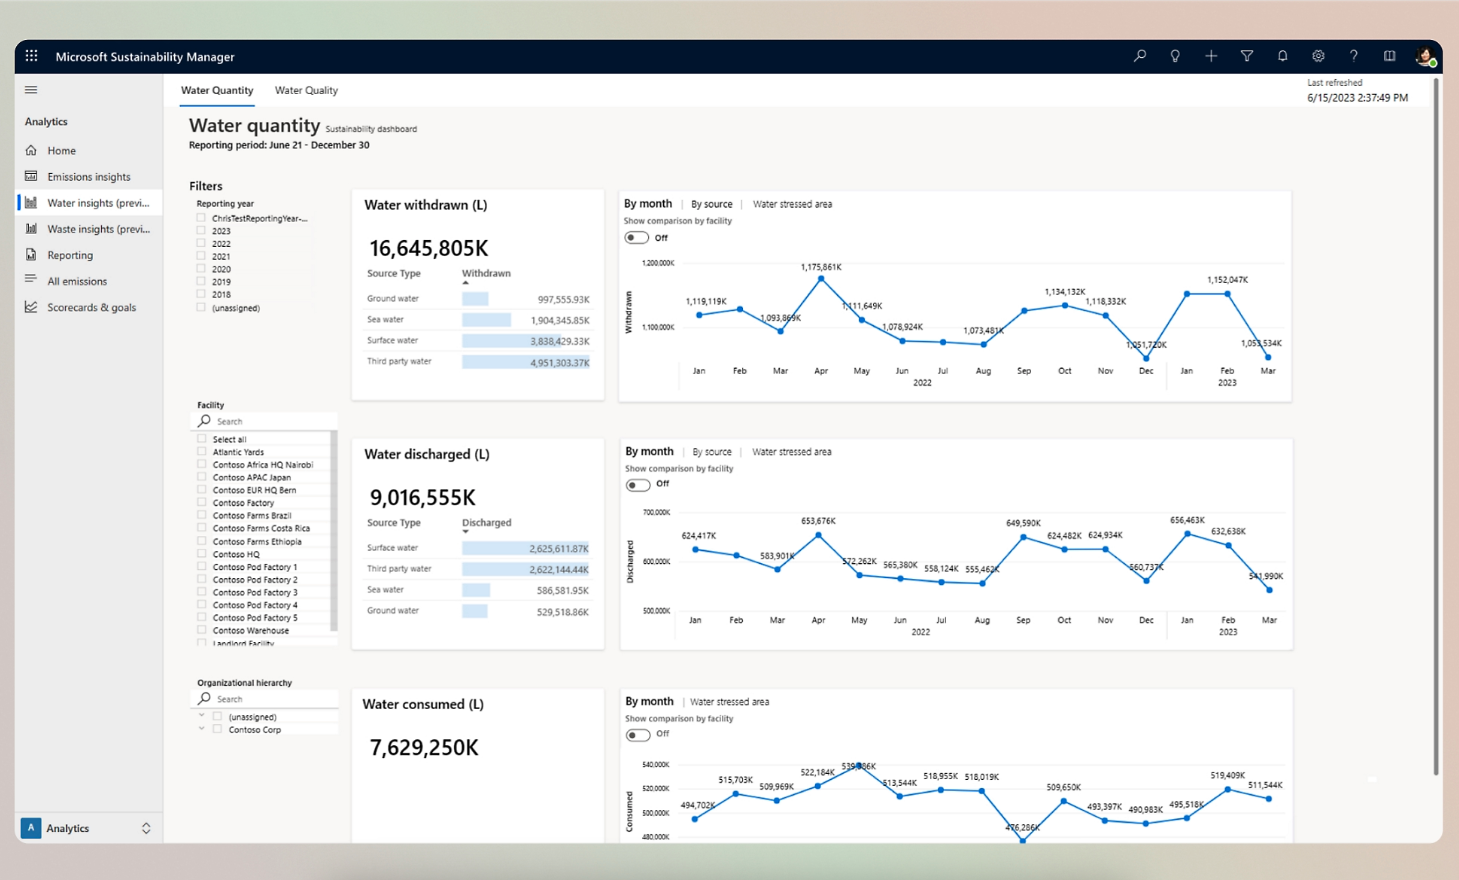1459x880 pixels.
Task: Open the Analytics area switcher chevrons
Action: (146, 828)
